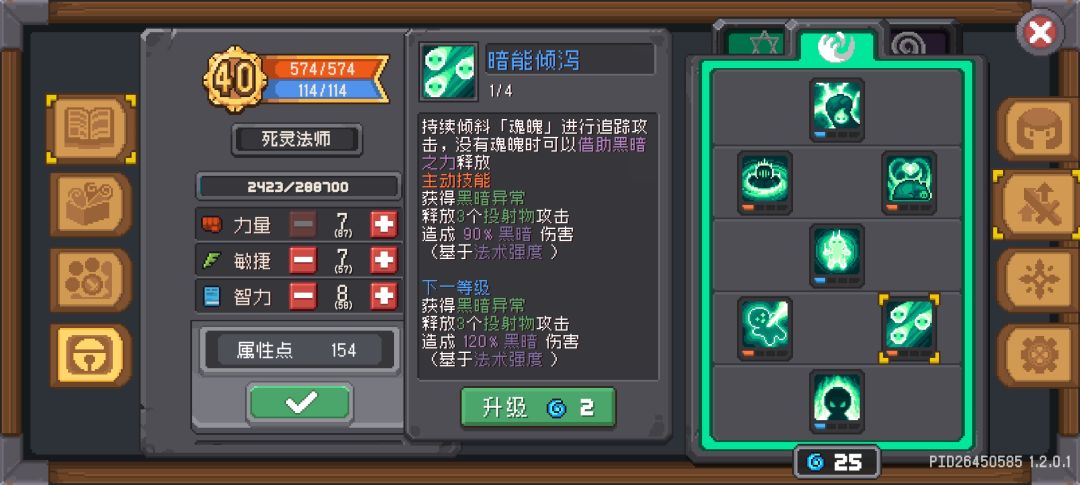Increase 力量 with the red plus button
The image size is (1080, 485).
(384, 225)
